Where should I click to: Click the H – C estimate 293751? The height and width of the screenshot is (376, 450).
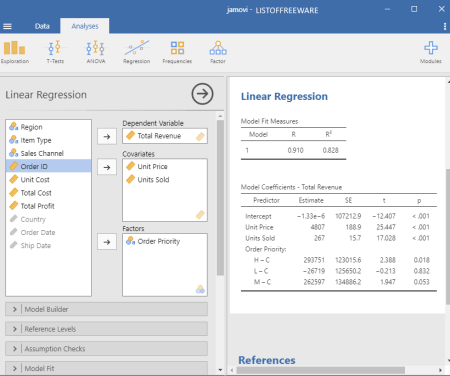[314, 260]
